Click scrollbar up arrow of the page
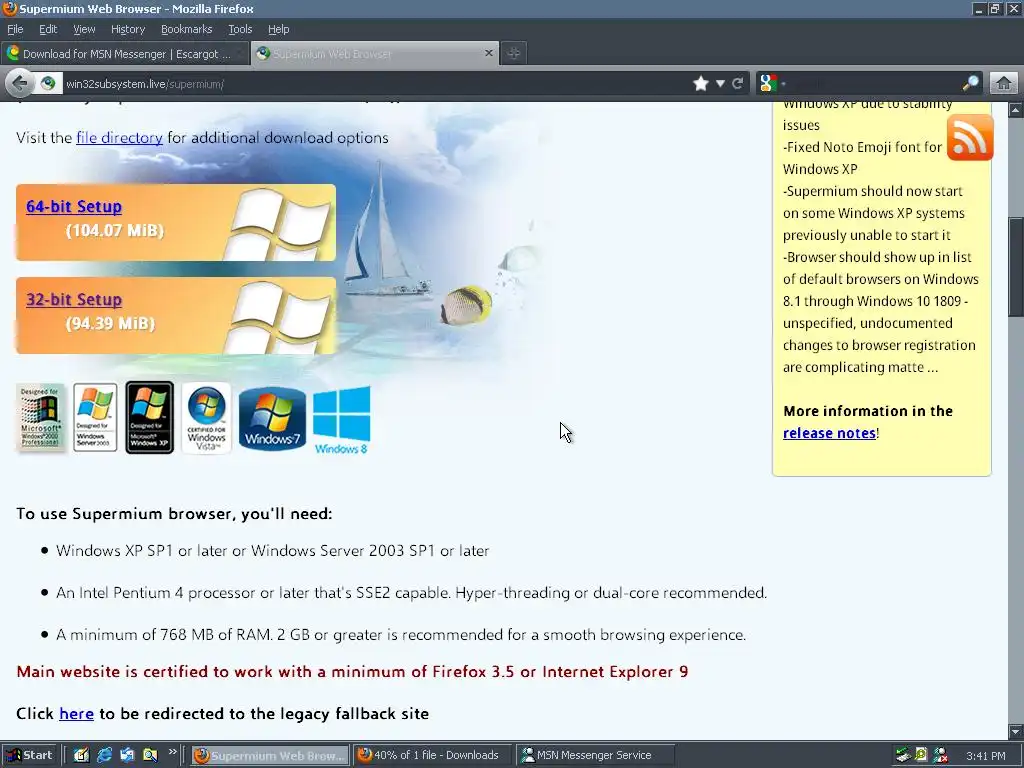The height and width of the screenshot is (768, 1024). pos(1016,110)
